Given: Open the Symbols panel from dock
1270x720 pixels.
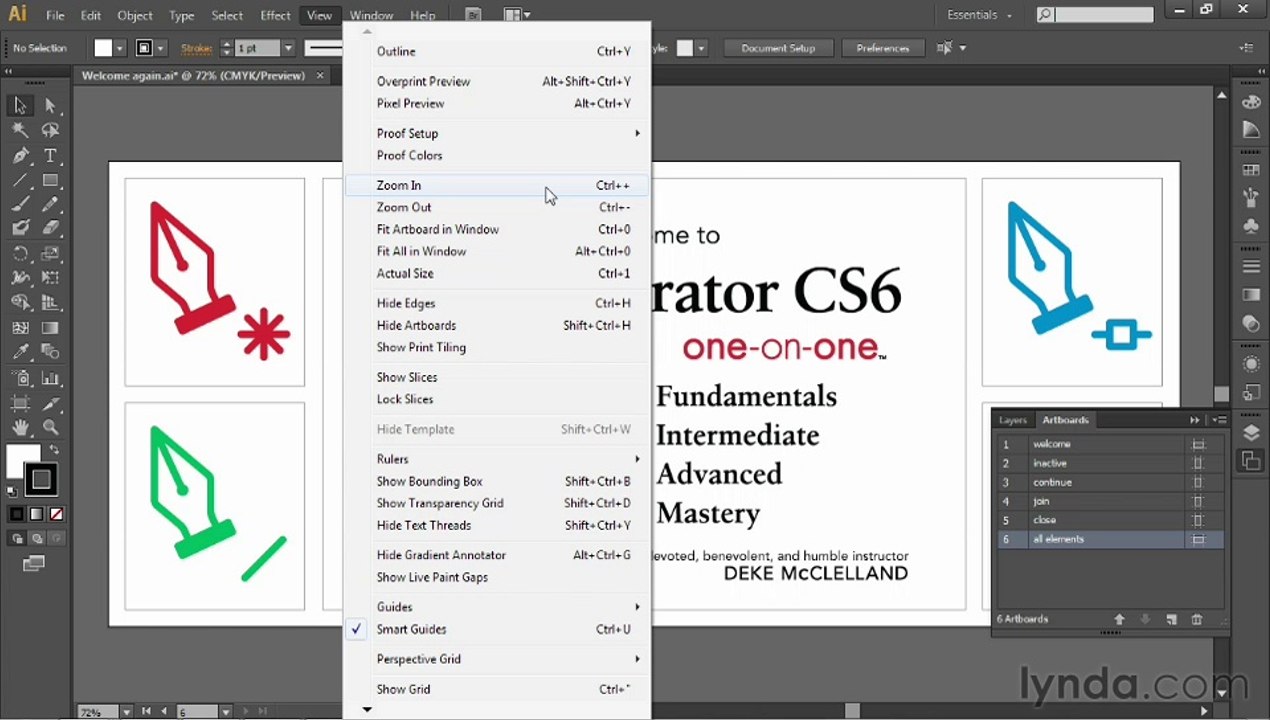Looking at the screenshot, I should [x=1251, y=227].
